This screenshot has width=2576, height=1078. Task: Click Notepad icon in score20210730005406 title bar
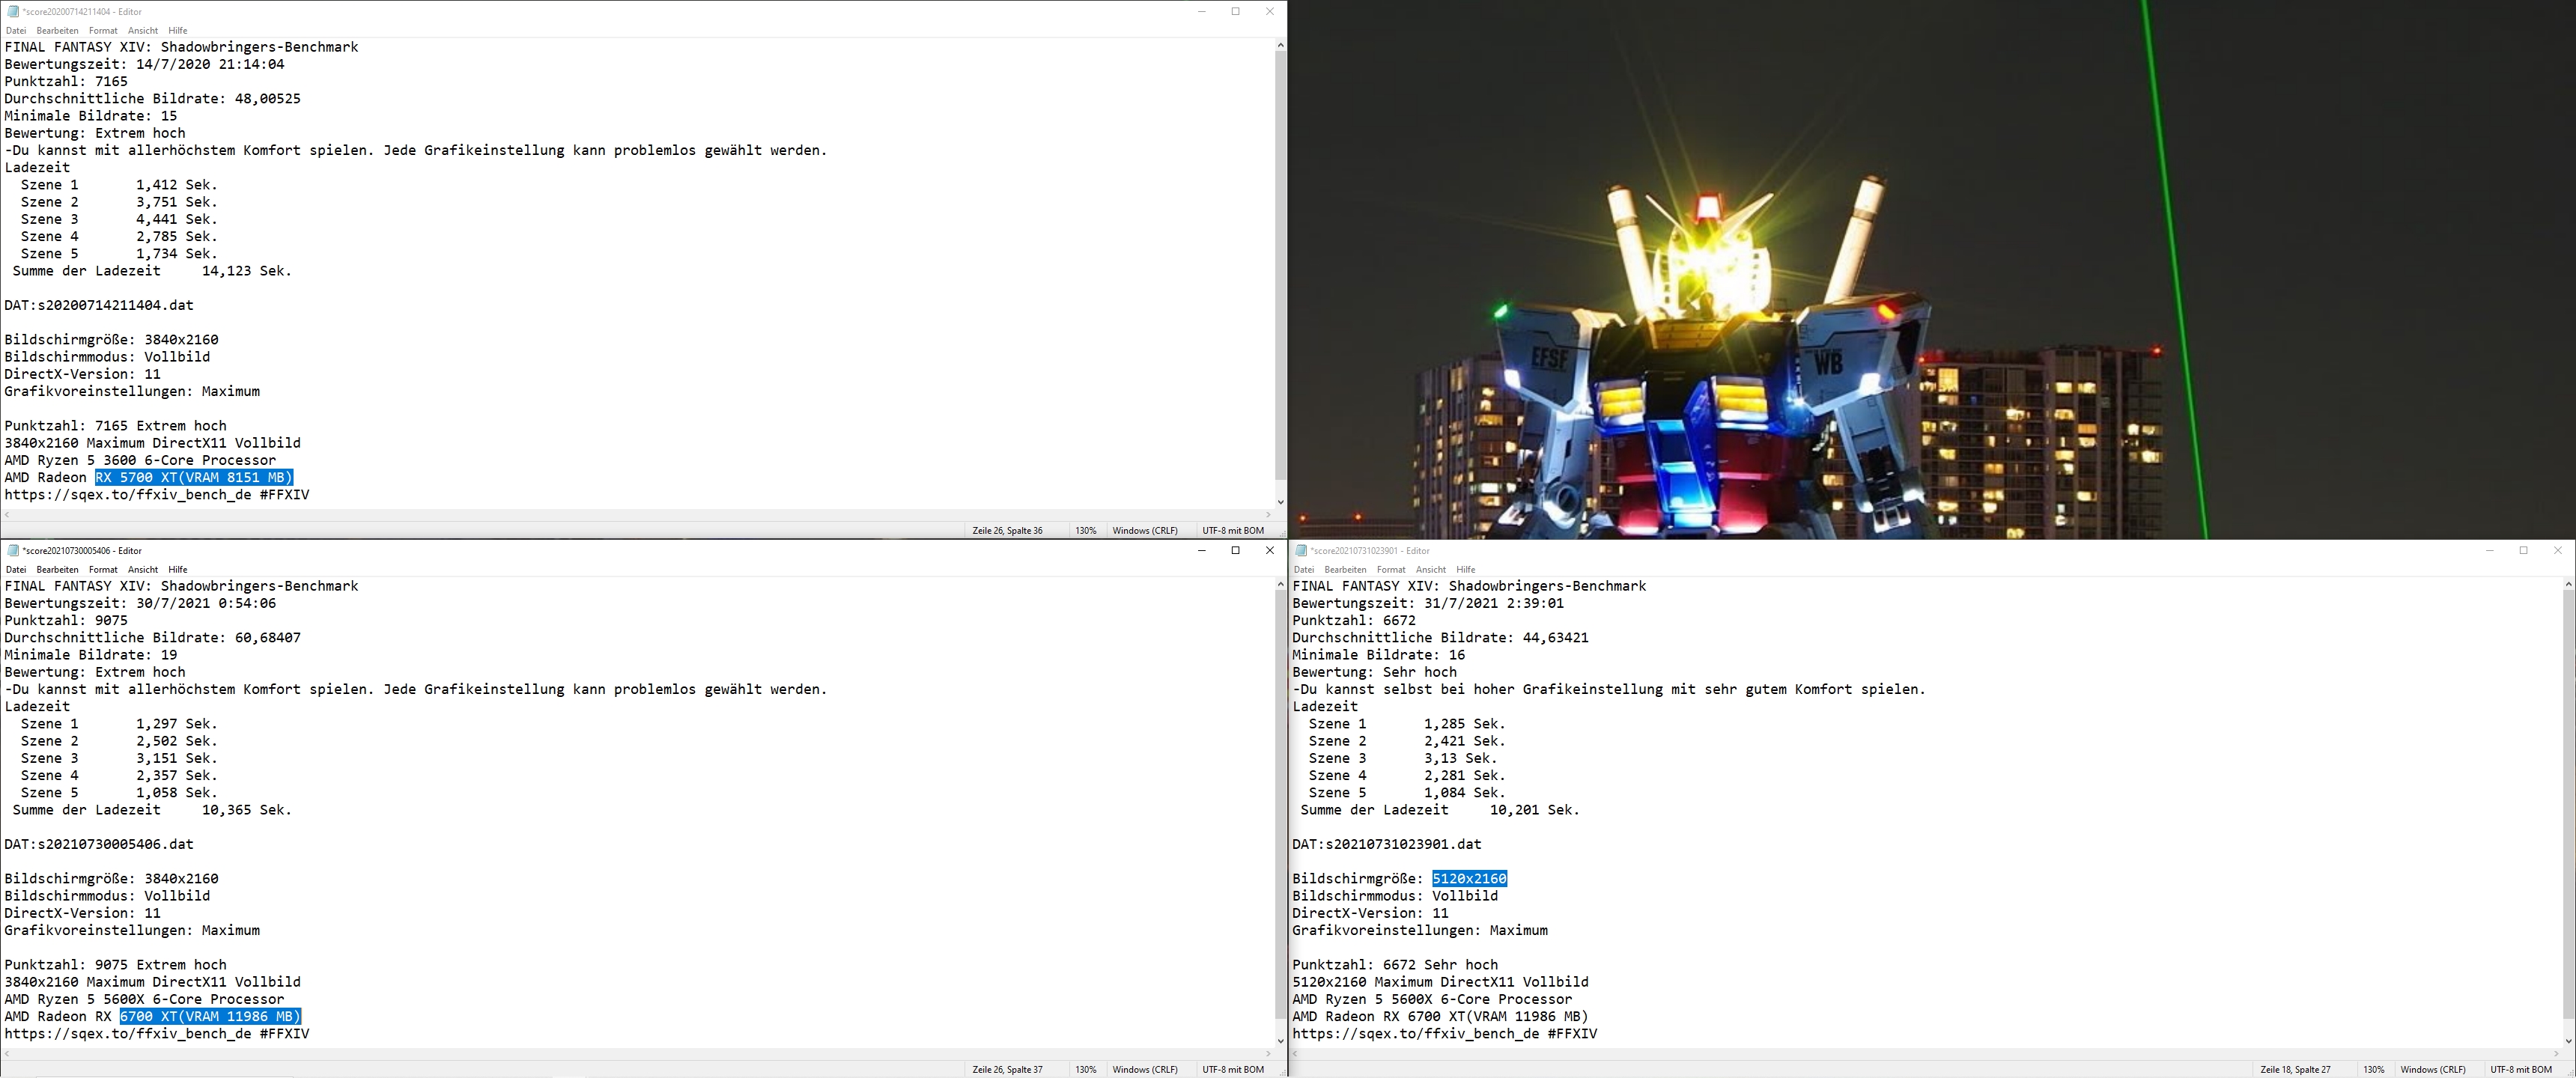point(13,551)
